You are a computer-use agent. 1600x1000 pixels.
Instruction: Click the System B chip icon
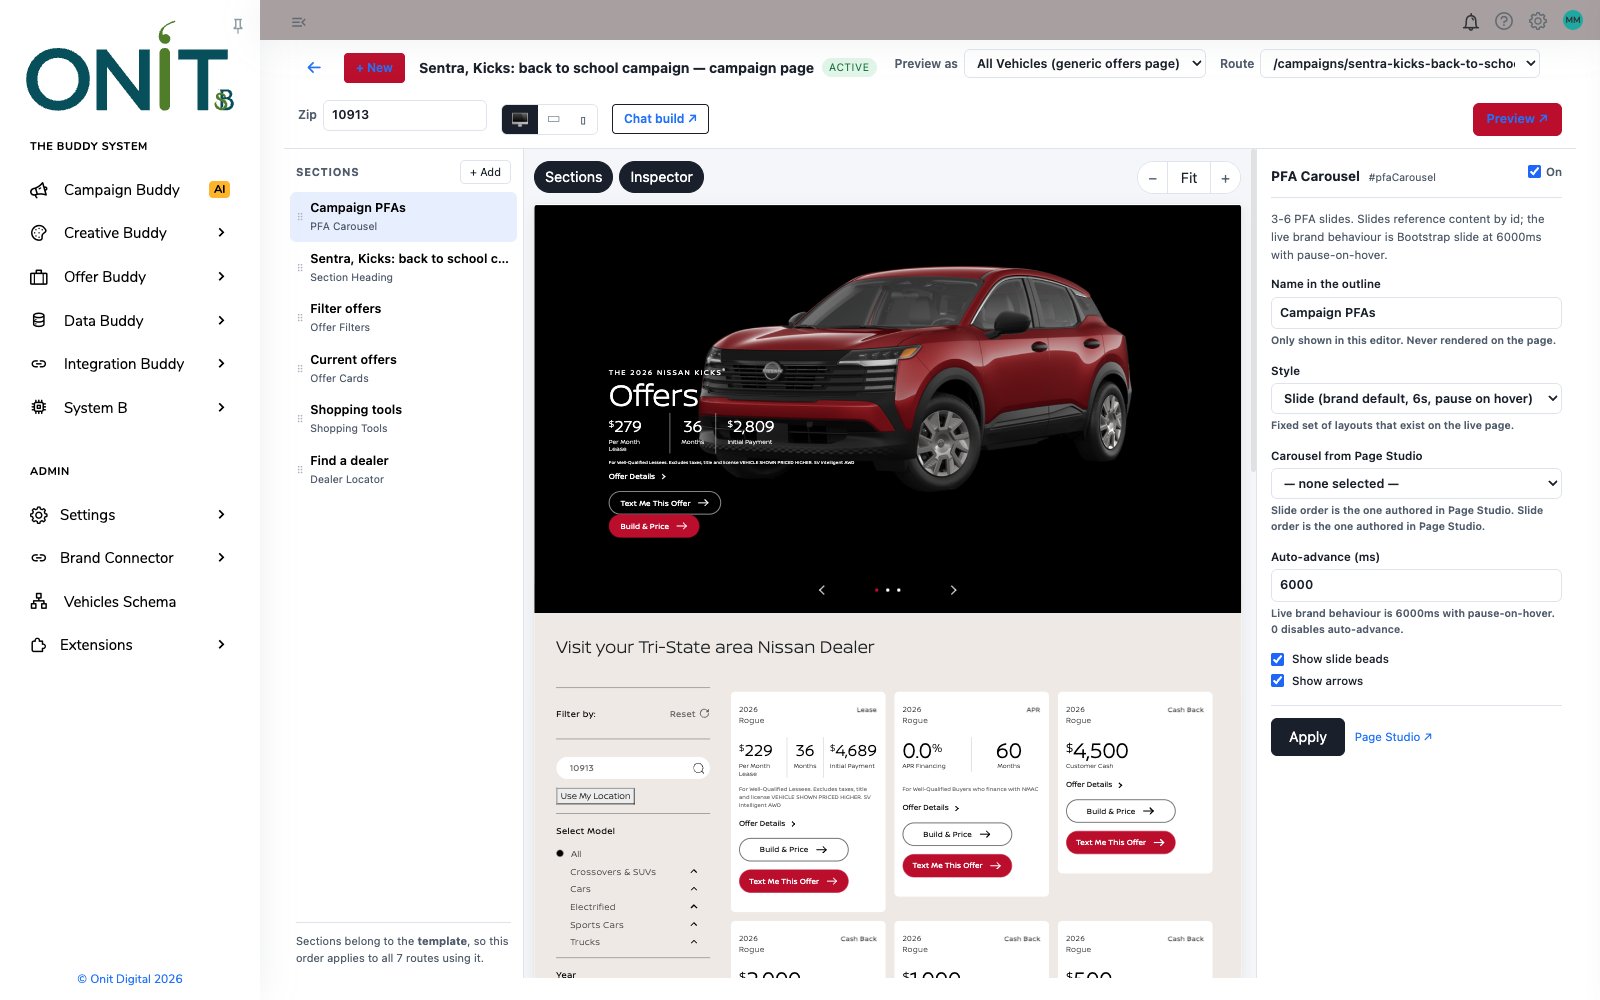(39, 407)
